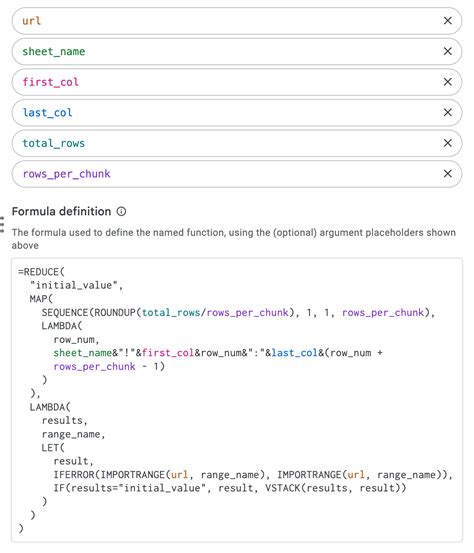Select the url argument chip
This screenshot has width=474, height=553.
[x=237, y=21]
